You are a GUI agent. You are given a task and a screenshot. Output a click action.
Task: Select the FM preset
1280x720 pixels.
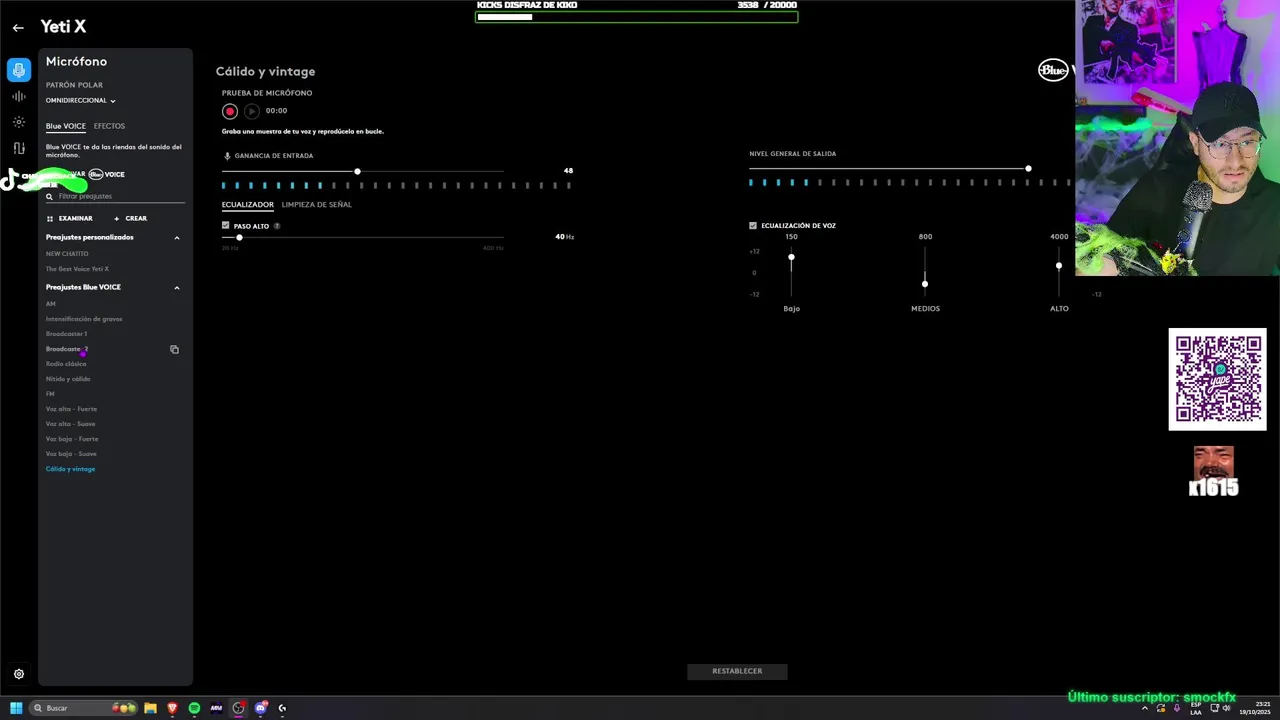tap(50, 394)
